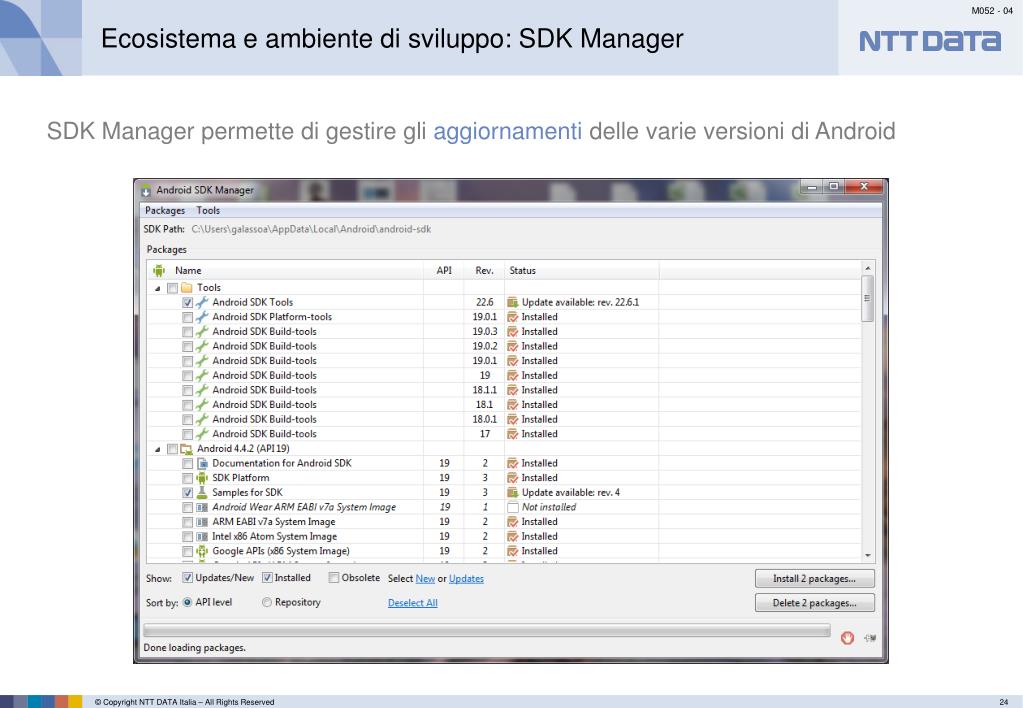Click ARM EABI v7a System Image icon
This screenshot has height=708, width=1023.
202,522
